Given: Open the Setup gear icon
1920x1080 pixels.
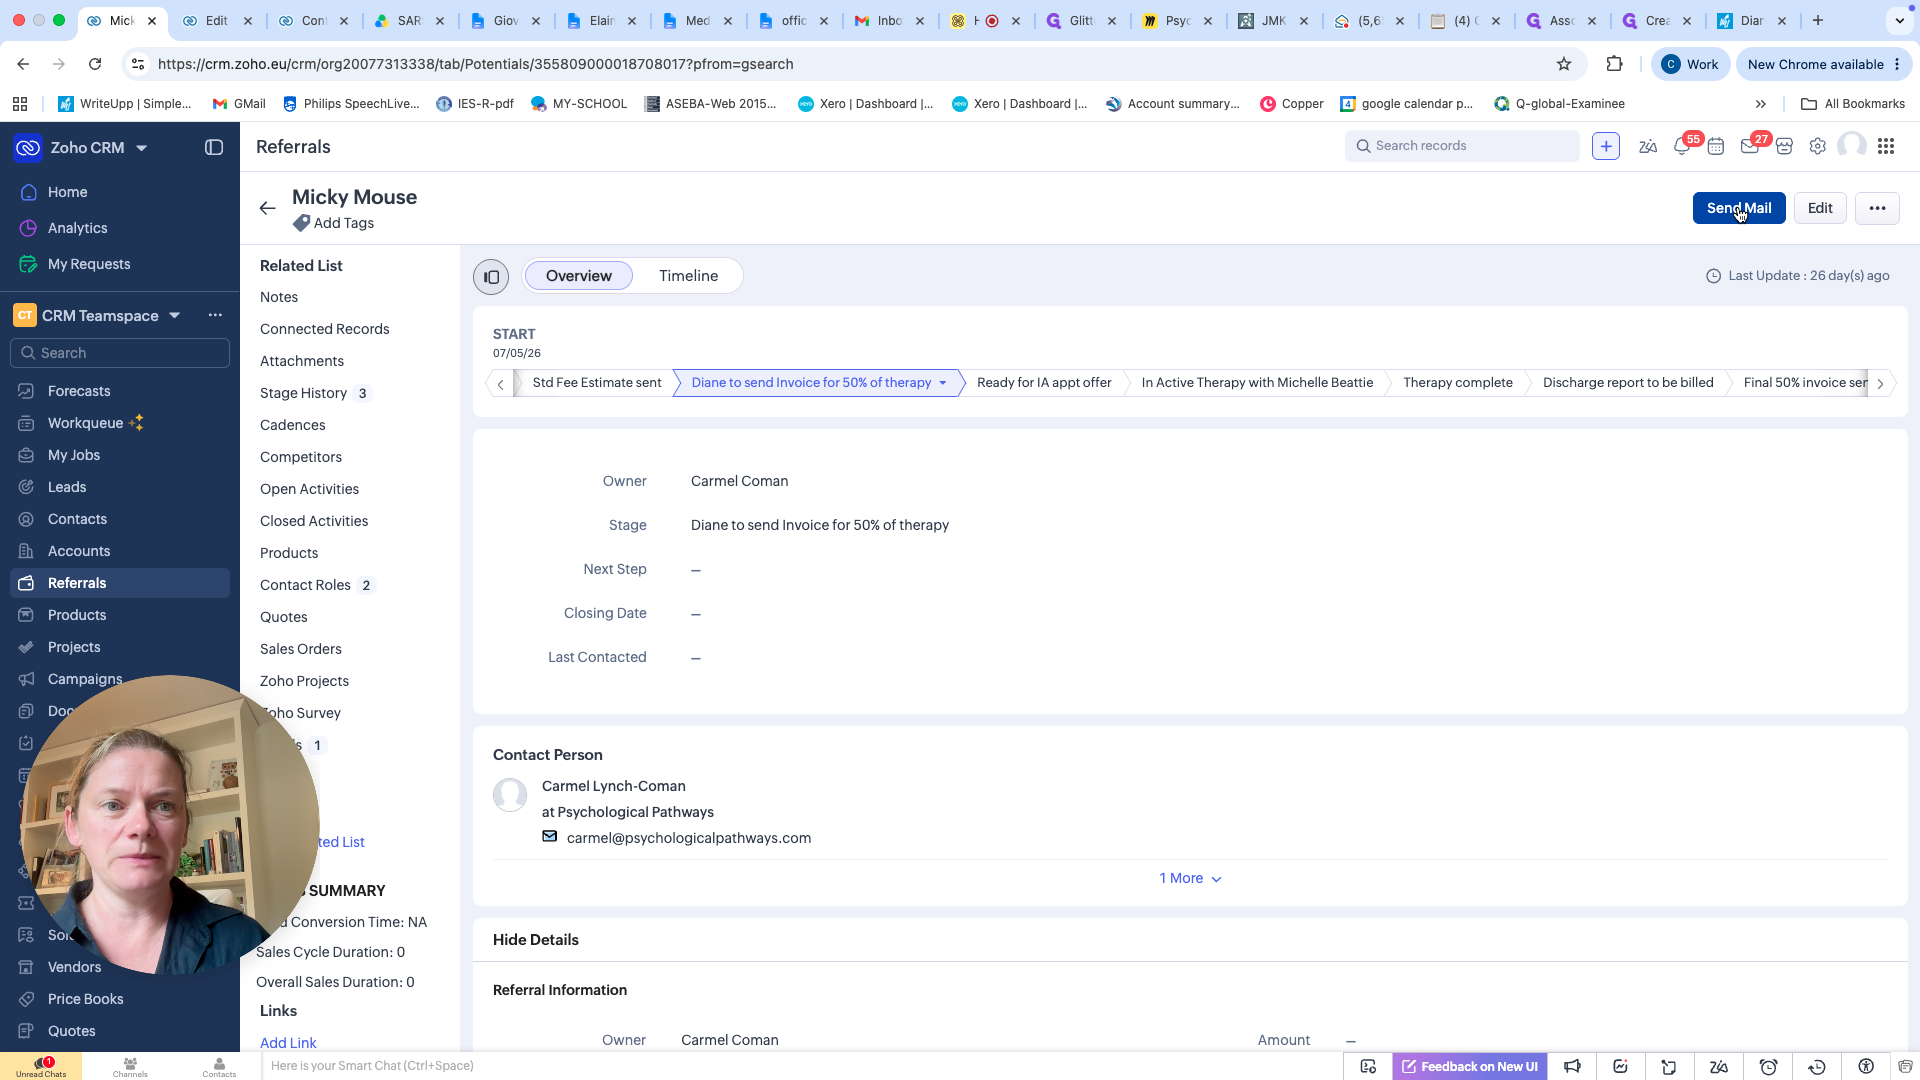Looking at the screenshot, I should pyautogui.click(x=1818, y=147).
